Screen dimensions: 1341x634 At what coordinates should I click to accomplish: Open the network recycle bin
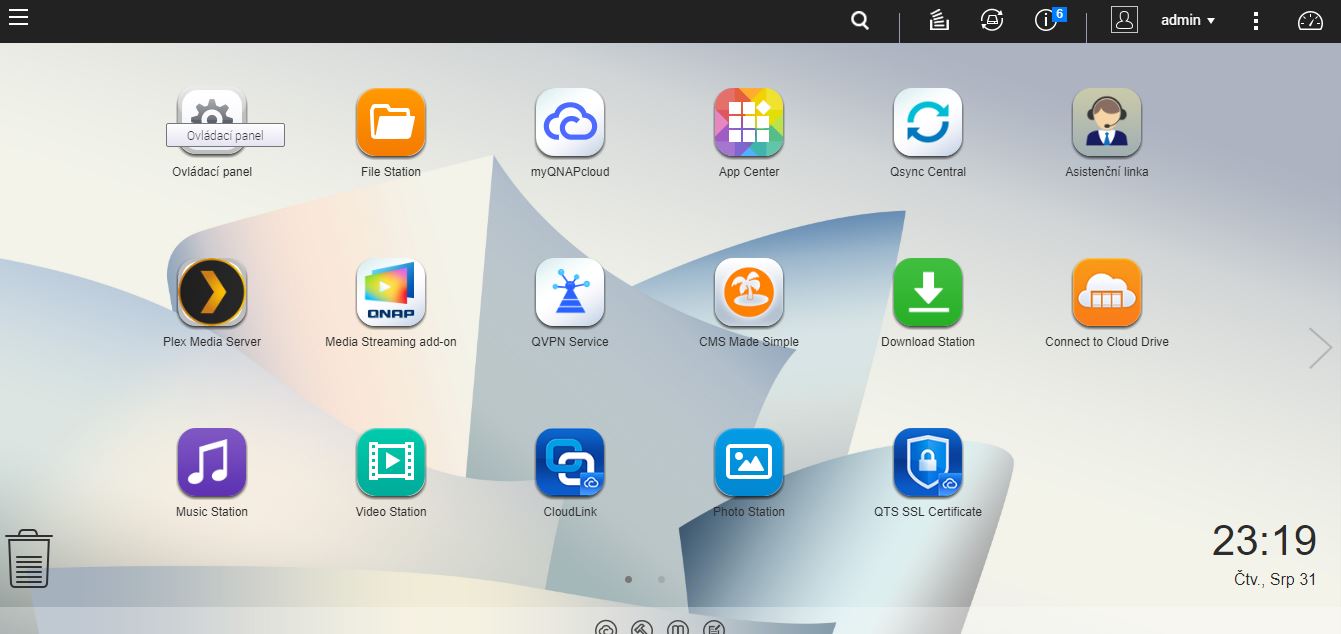coord(29,559)
